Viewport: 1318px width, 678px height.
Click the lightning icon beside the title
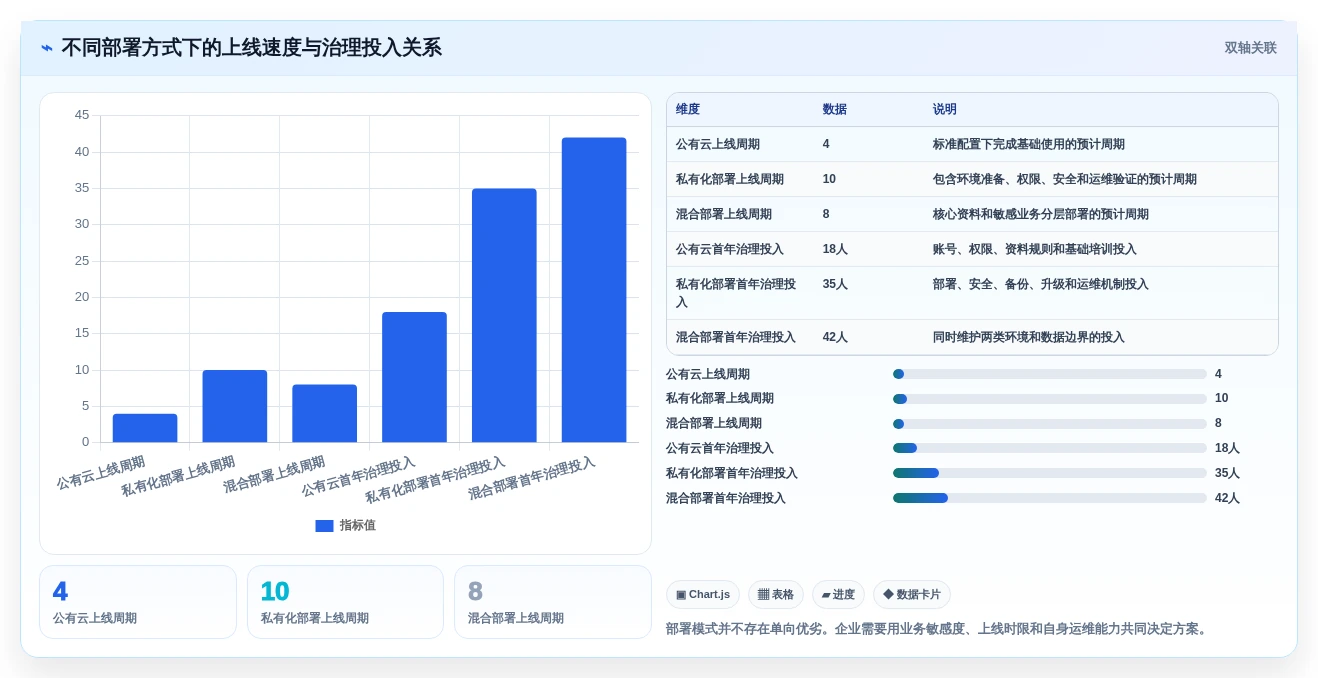[x=46, y=48]
